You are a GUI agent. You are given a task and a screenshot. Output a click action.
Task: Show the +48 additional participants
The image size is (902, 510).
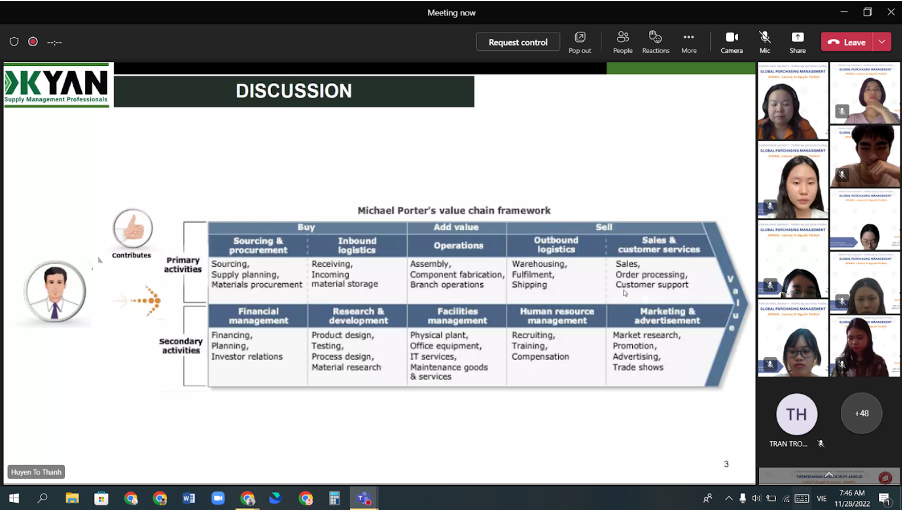tap(861, 413)
